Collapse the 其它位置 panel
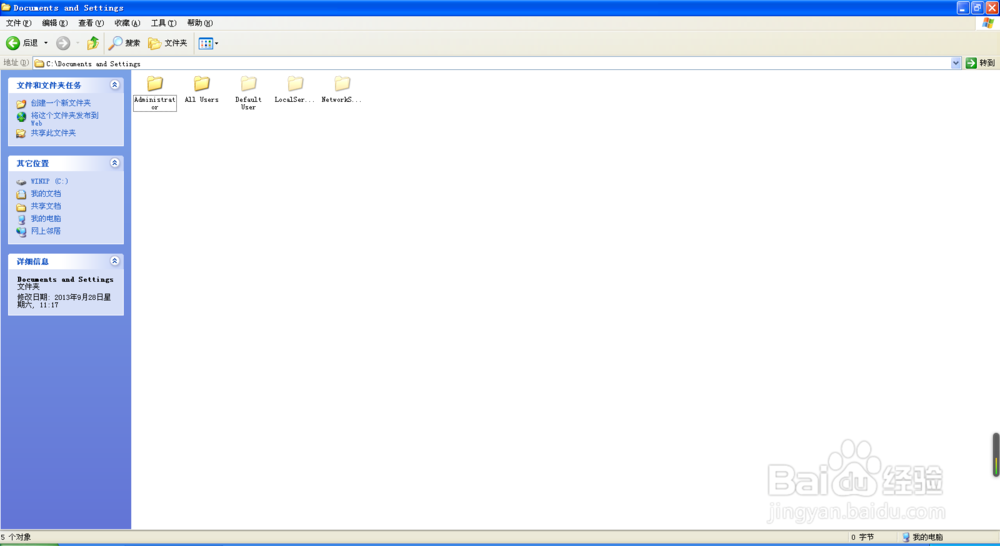The image size is (1000, 546). [115, 163]
